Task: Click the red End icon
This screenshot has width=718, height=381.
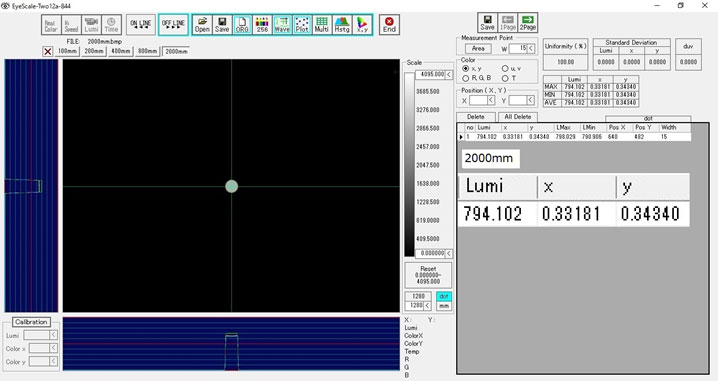Action: pos(389,25)
